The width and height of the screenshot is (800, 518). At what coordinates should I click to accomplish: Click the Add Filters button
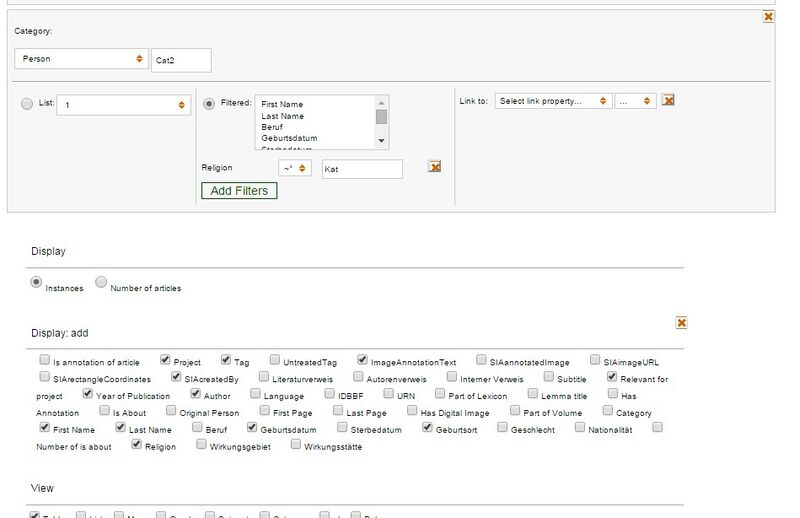pos(239,190)
